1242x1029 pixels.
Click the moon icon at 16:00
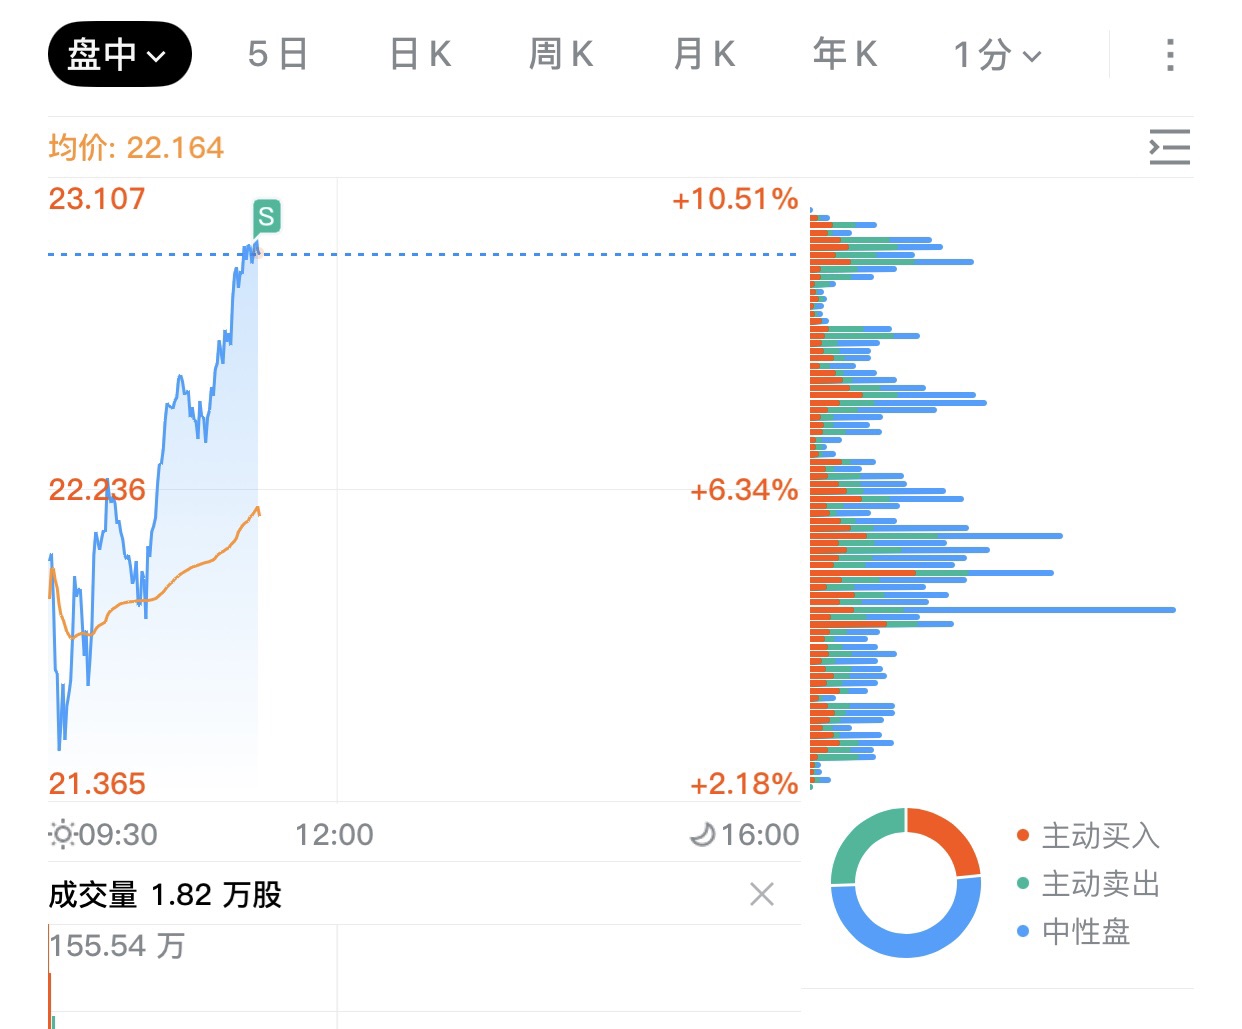pyautogui.click(x=703, y=834)
